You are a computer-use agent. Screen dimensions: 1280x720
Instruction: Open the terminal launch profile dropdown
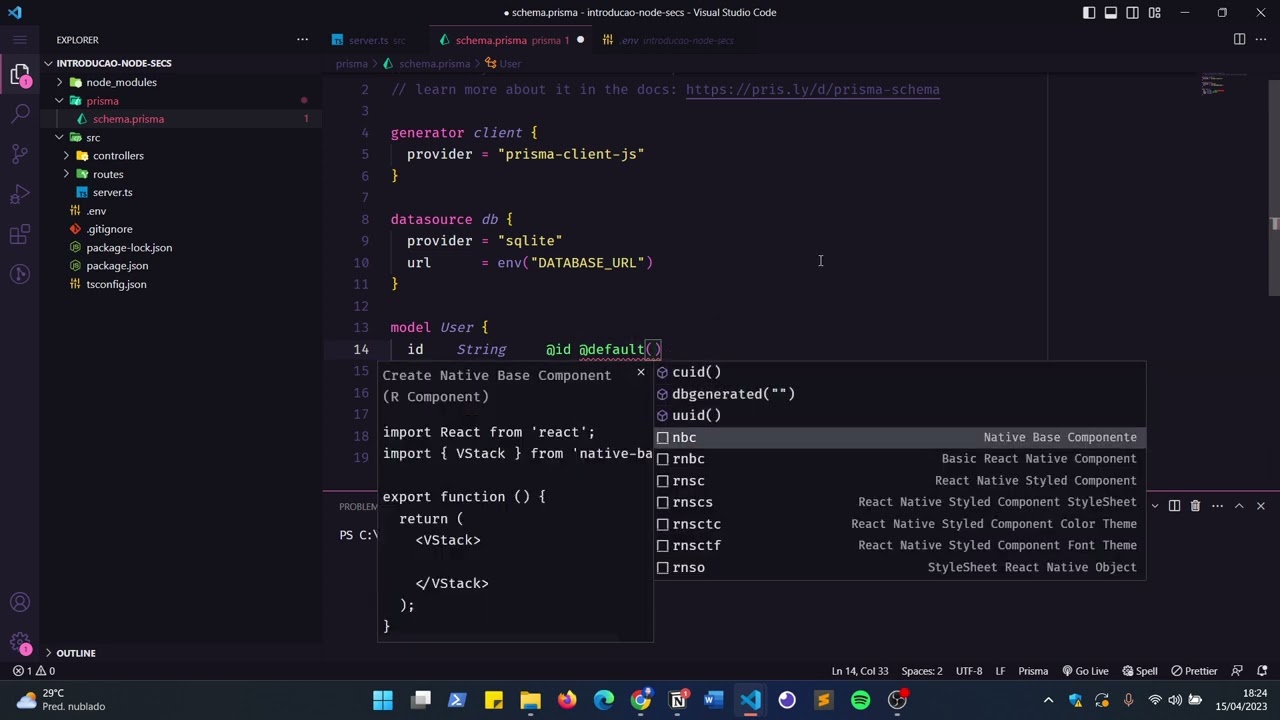pos(1155,506)
